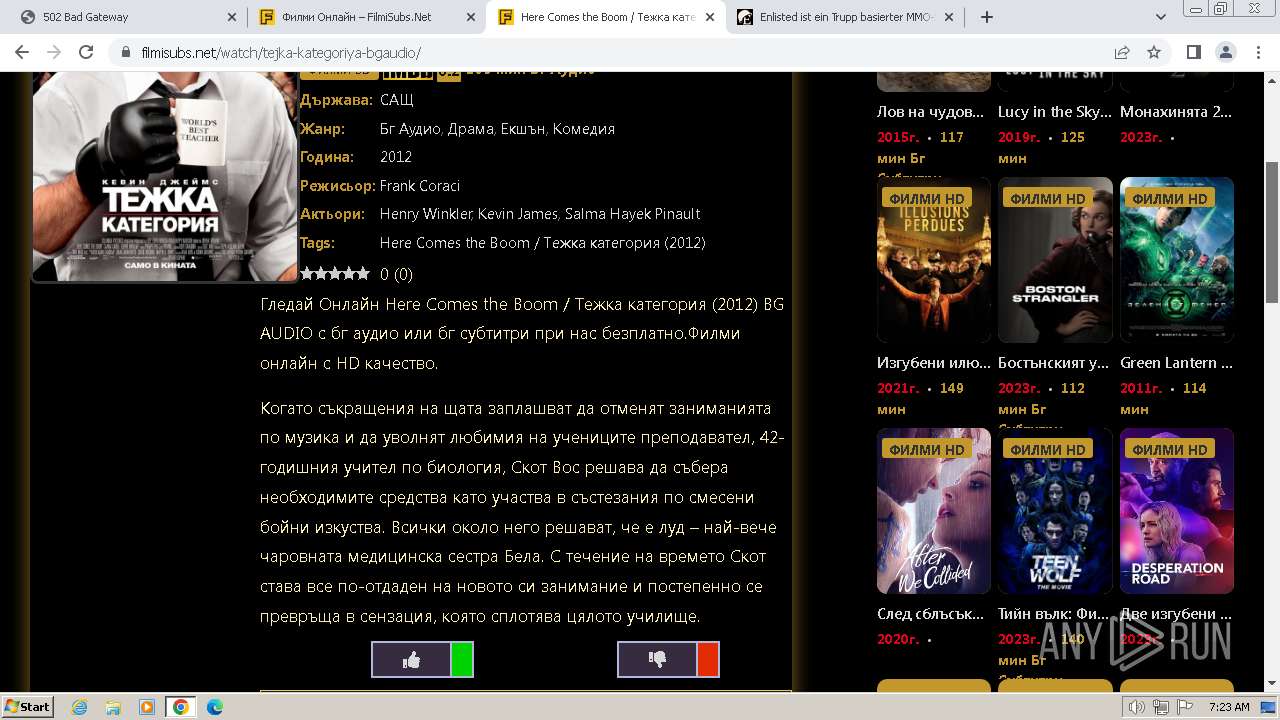The width and height of the screenshot is (1280, 720).
Task: Click the site lock icon in address bar
Action: 125,53
